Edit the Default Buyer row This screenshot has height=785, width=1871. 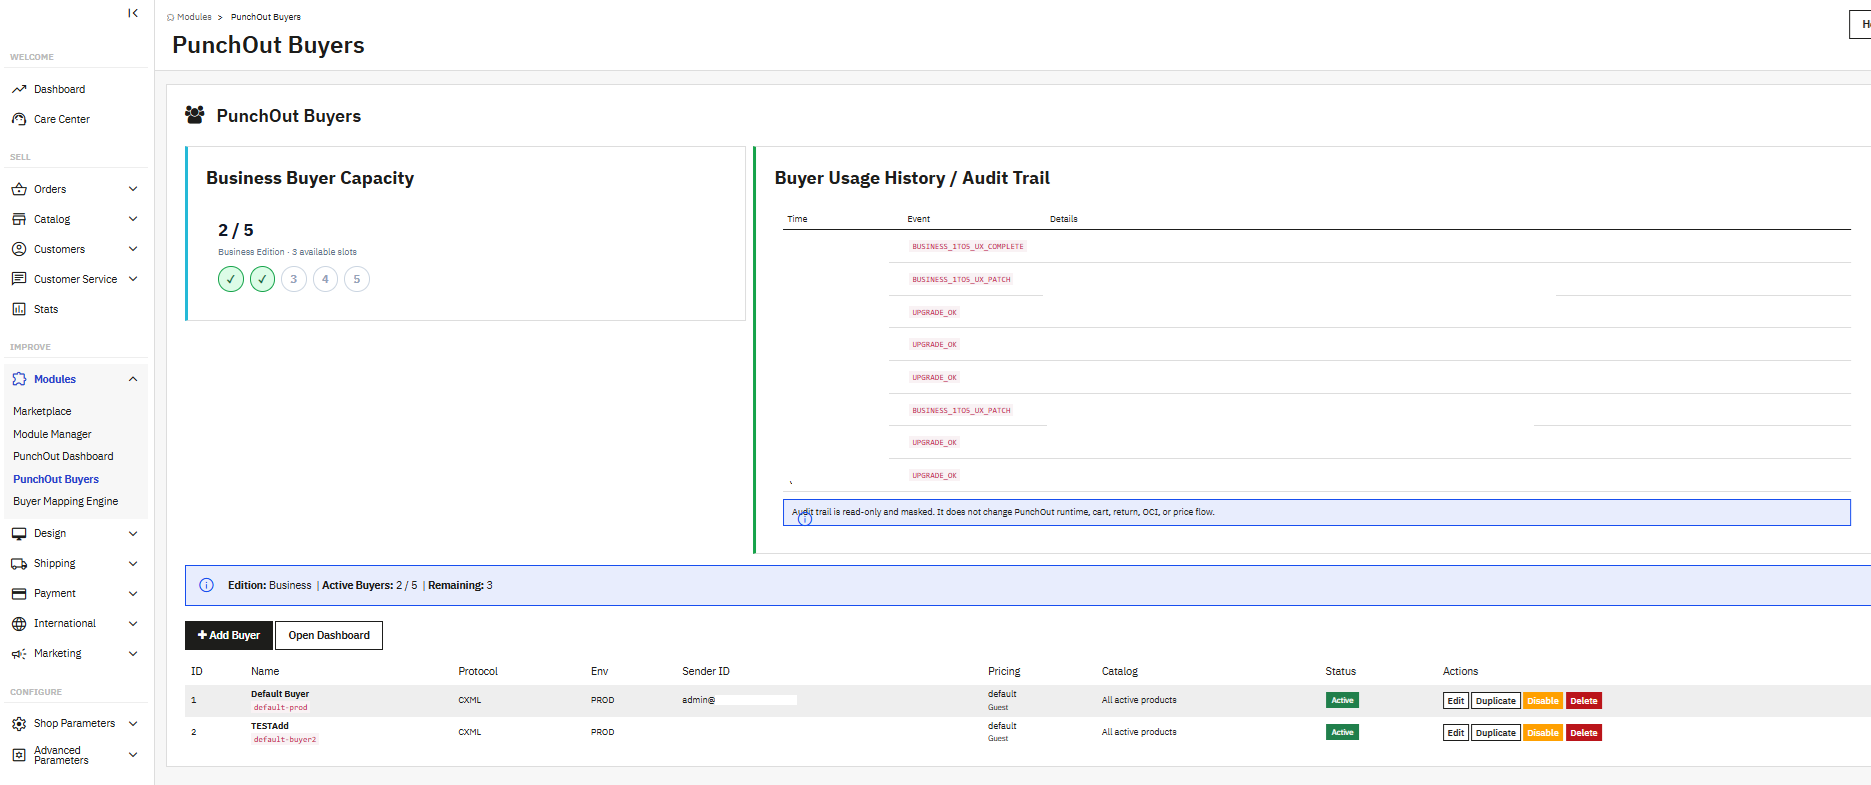click(1456, 701)
